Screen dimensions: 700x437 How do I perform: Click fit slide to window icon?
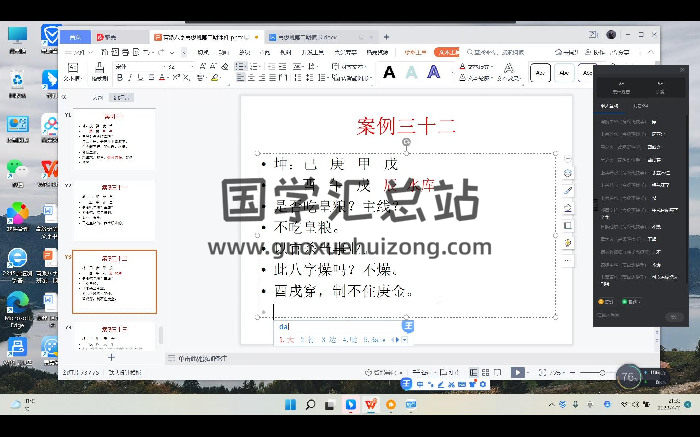click(x=542, y=372)
